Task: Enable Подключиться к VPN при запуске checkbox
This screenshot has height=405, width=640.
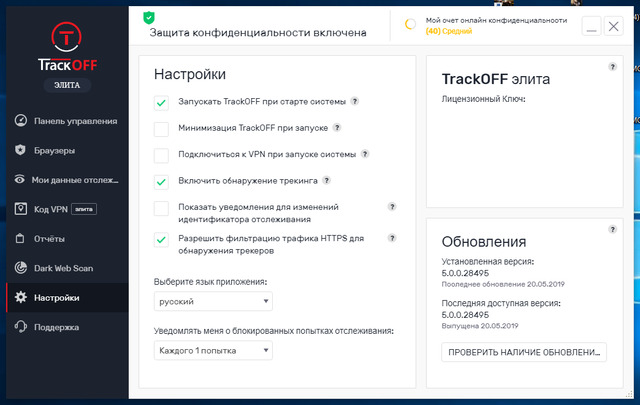Action: point(161,155)
